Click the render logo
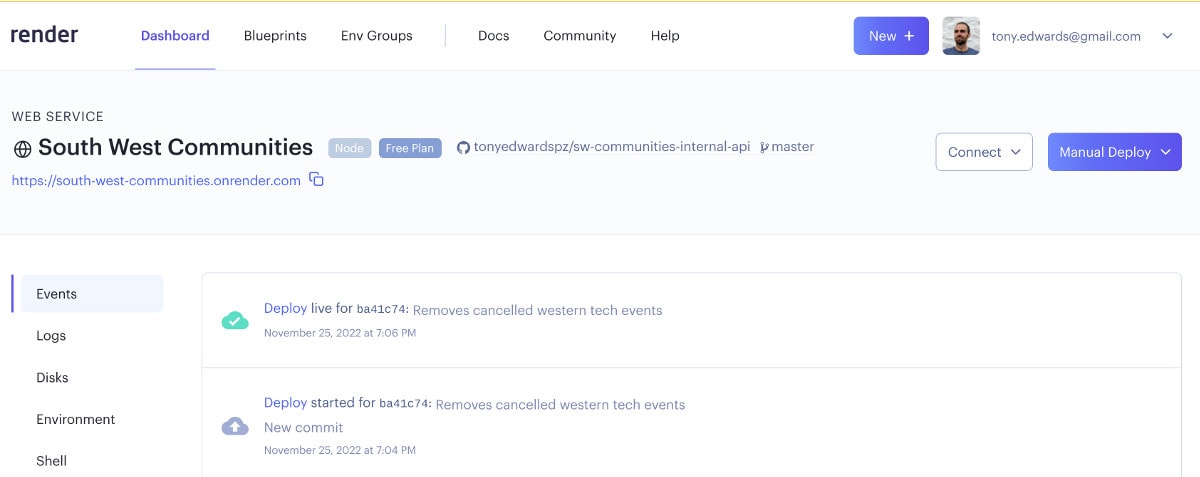The width and height of the screenshot is (1200, 477). pyautogui.click(x=44, y=35)
